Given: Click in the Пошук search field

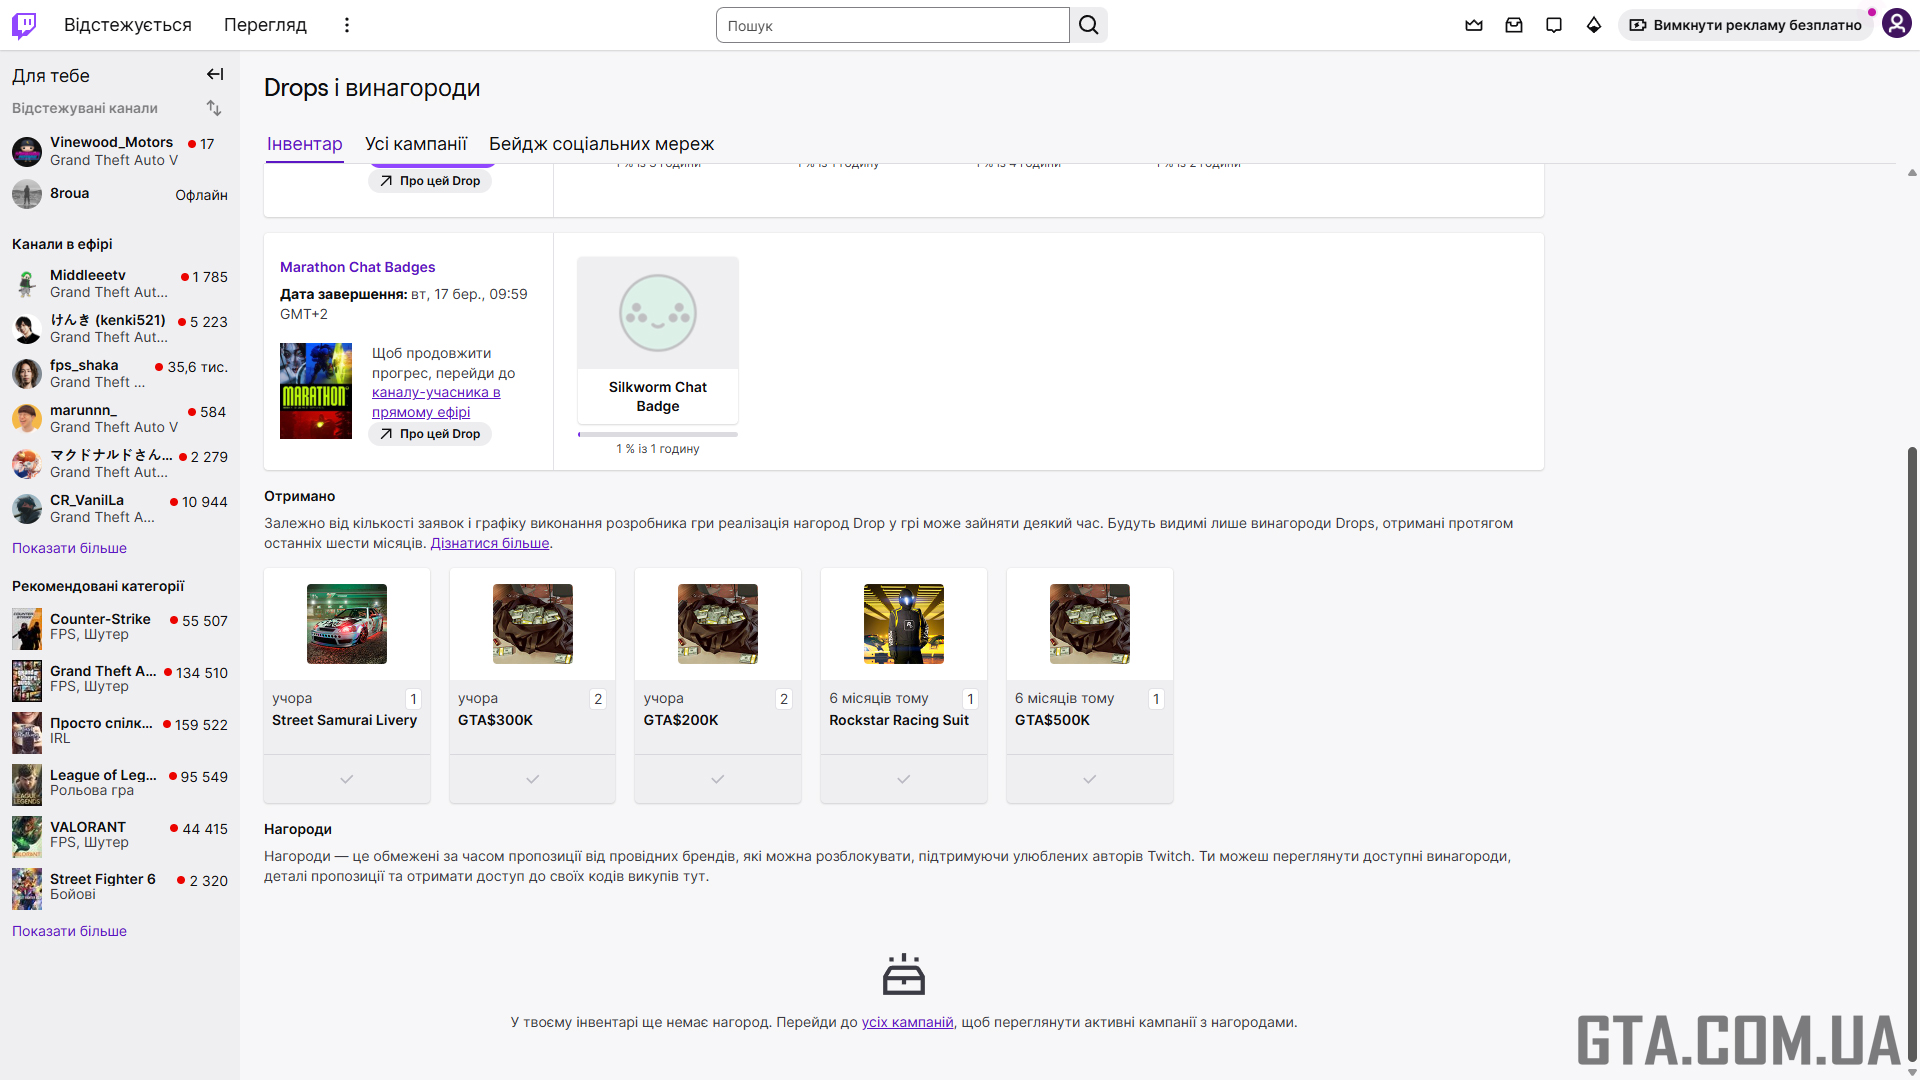Looking at the screenshot, I should [892, 25].
